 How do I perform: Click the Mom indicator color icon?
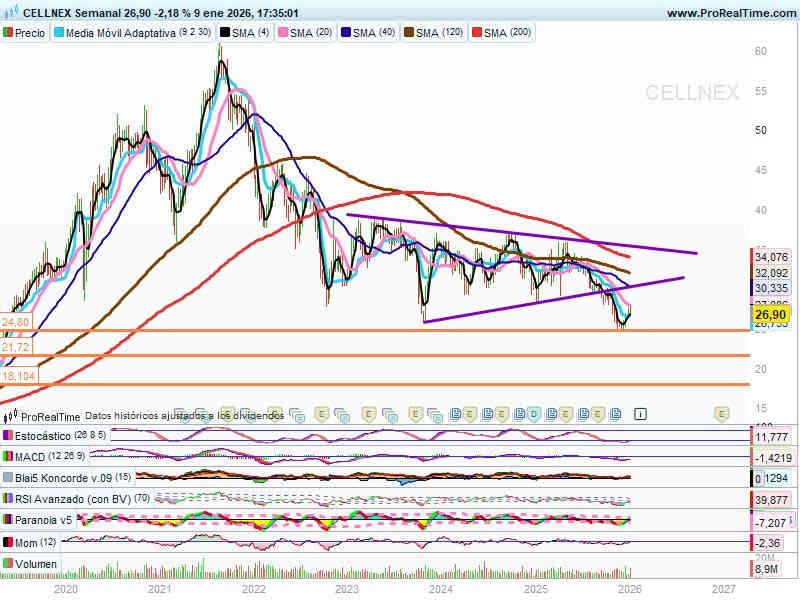9,542
